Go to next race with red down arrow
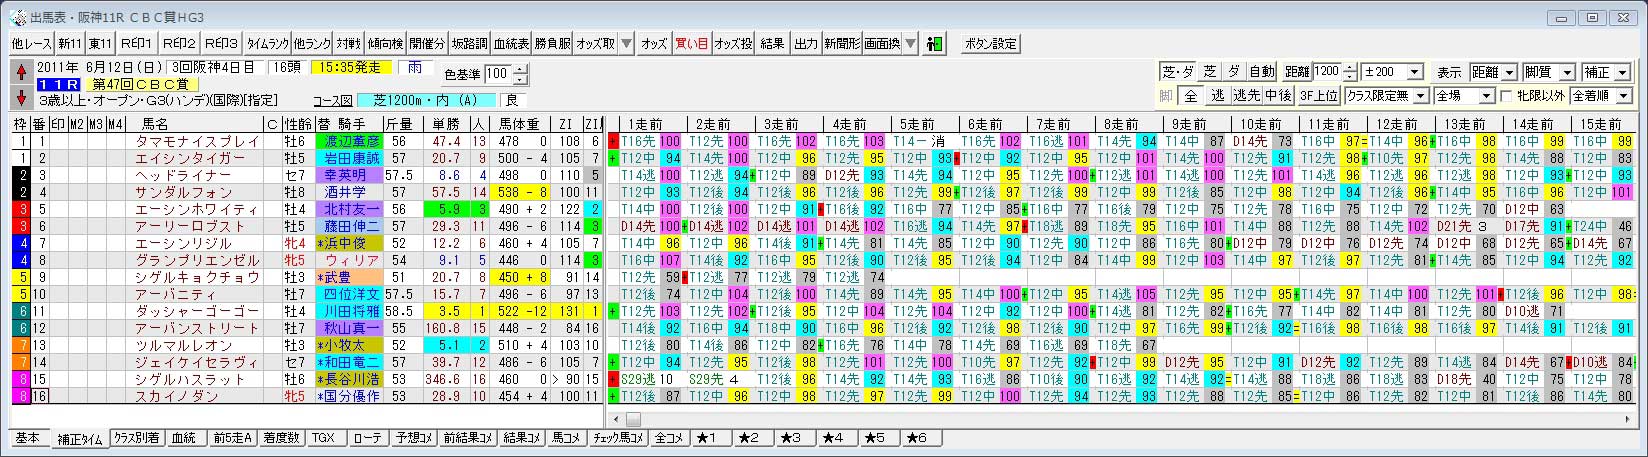This screenshot has width=1648, height=457. (21, 98)
